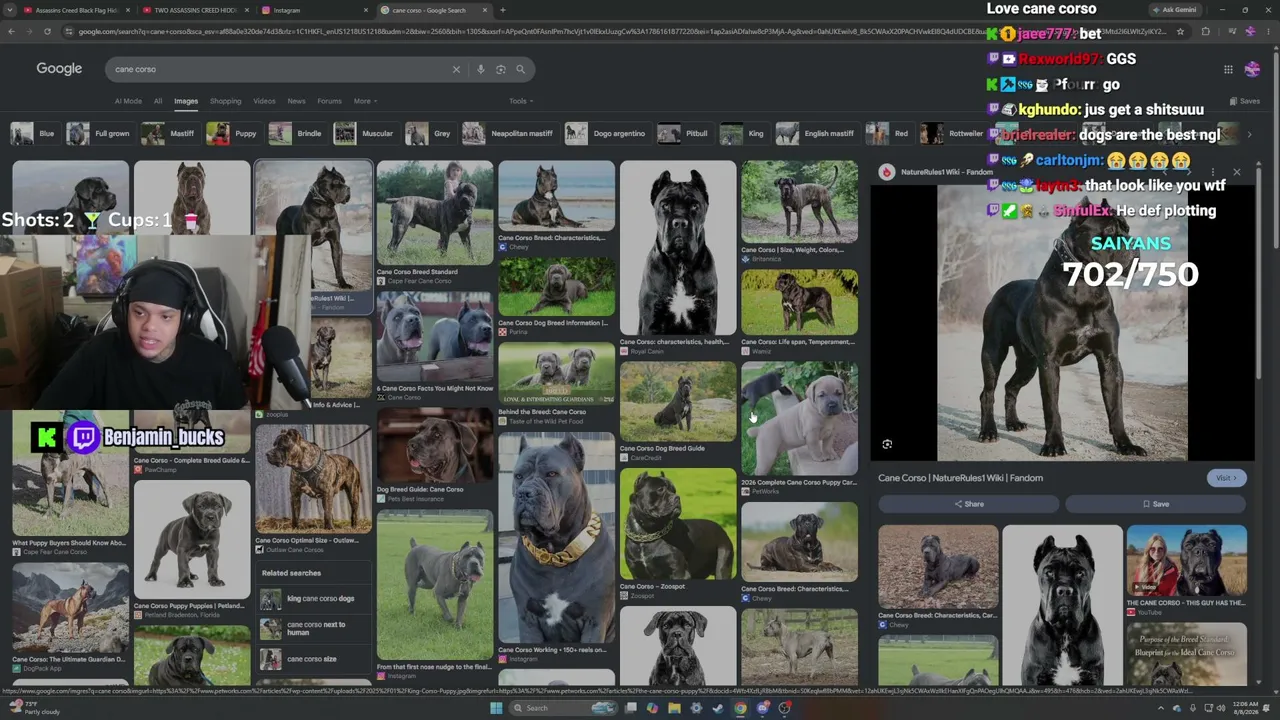Submit search with the magnifier icon
Screen dimensions: 1280x720
(521, 69)
